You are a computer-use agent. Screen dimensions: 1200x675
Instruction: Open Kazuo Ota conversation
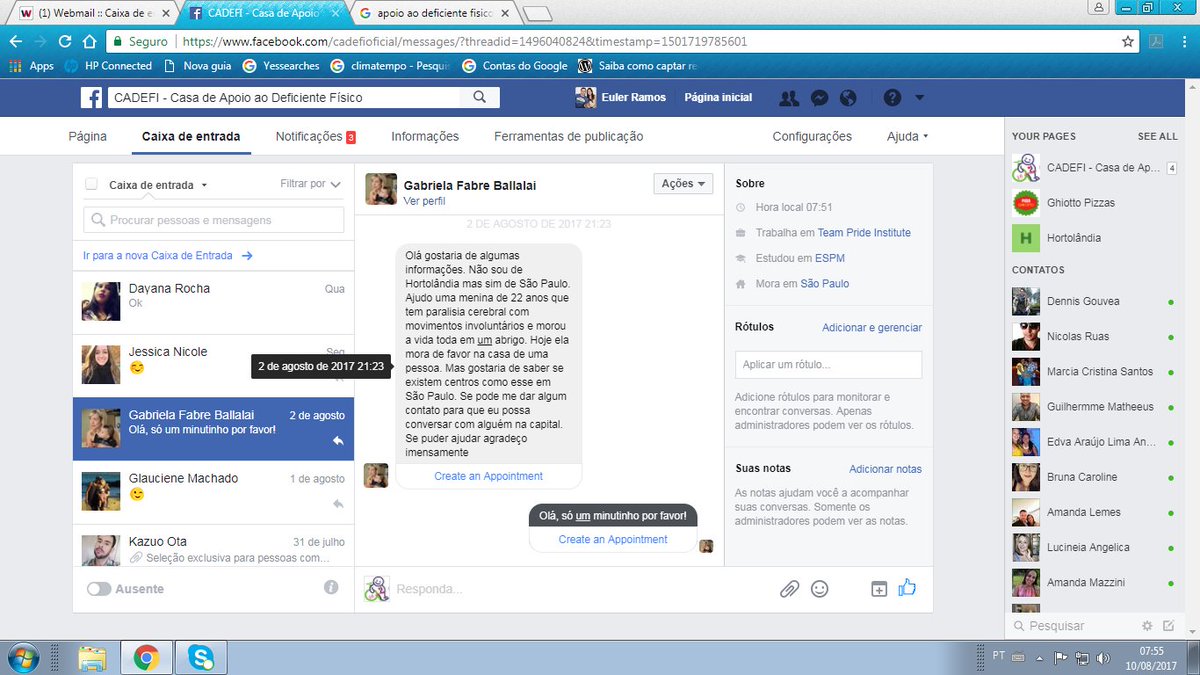(x=213, y=546)
